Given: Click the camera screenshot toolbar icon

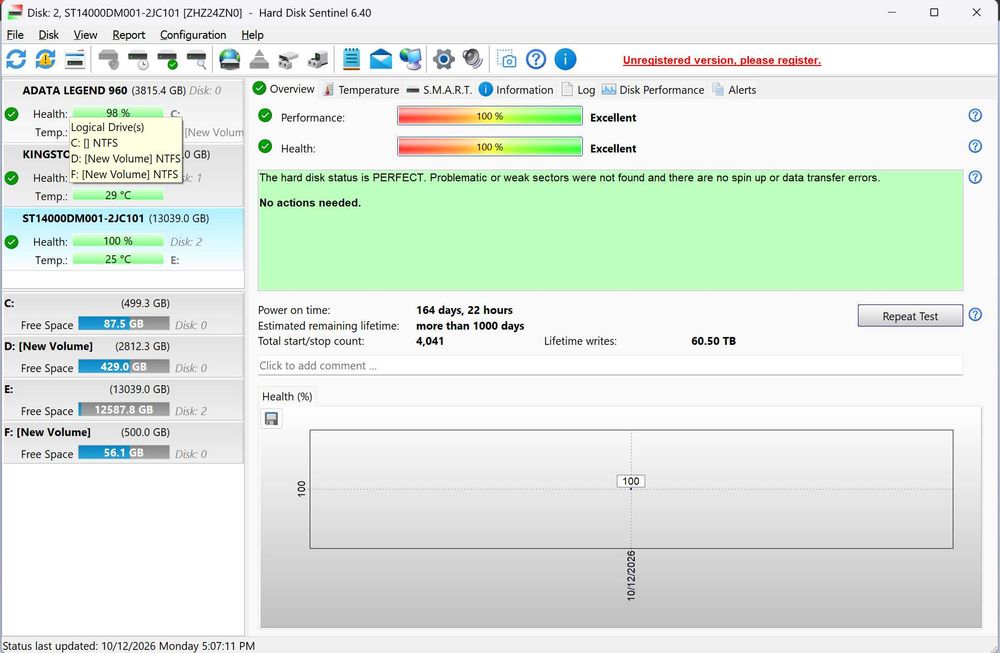Looking at the screenshot, I should point(506,59).
